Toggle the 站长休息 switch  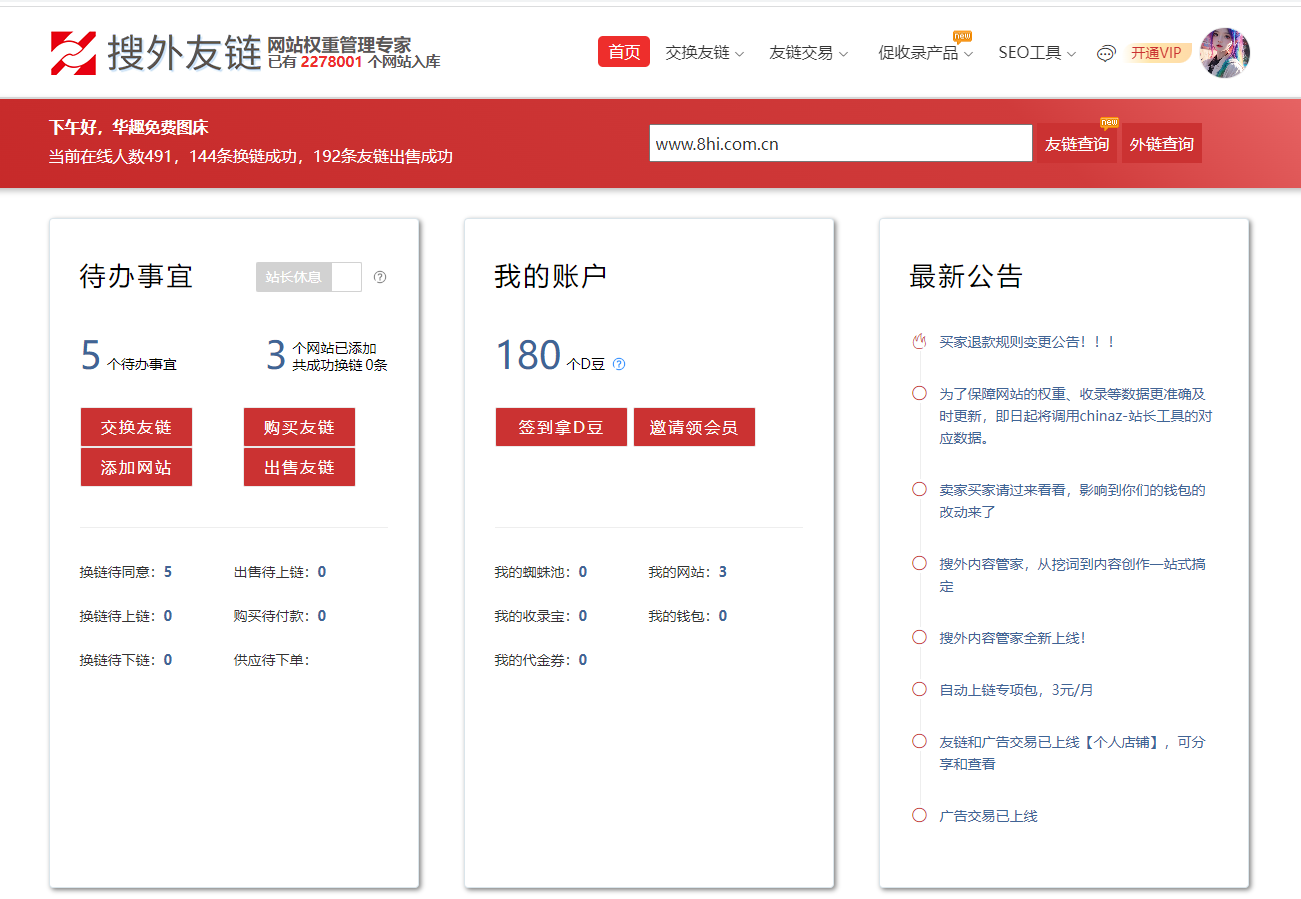(x=308, y=277)
